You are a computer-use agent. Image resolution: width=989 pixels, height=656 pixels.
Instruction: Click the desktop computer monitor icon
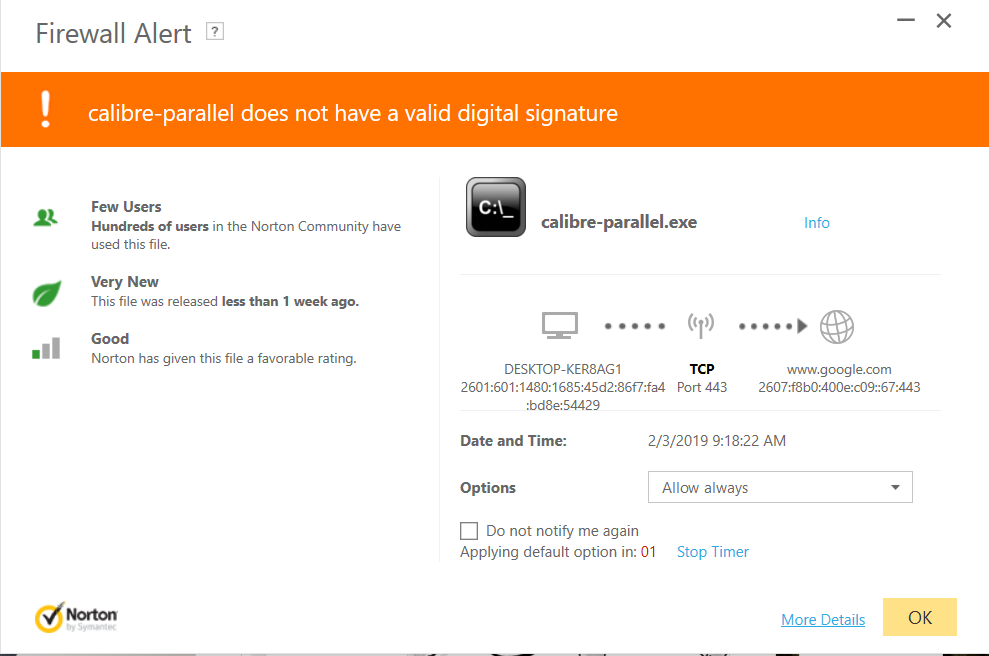tap(559, 325)
